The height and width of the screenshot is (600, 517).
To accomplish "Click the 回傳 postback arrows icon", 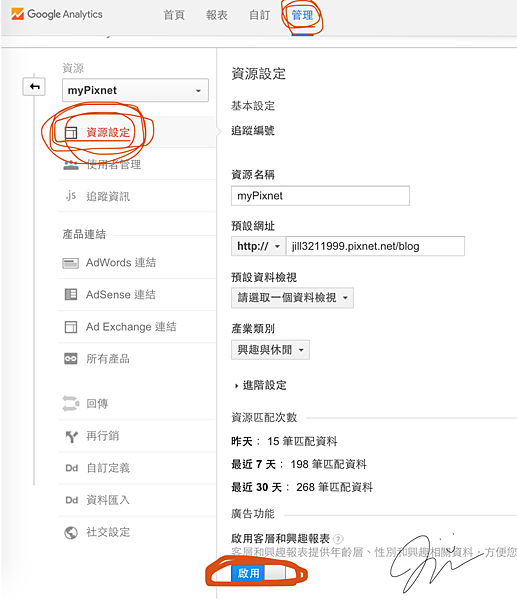I will [x=71, y=403].
